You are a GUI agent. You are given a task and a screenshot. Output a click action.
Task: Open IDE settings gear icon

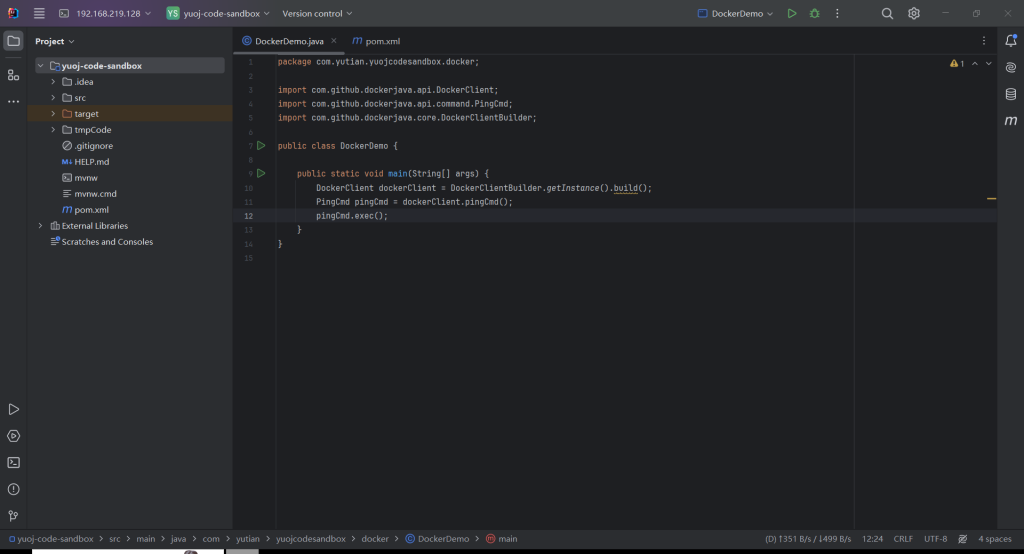[x=913, y=14]
